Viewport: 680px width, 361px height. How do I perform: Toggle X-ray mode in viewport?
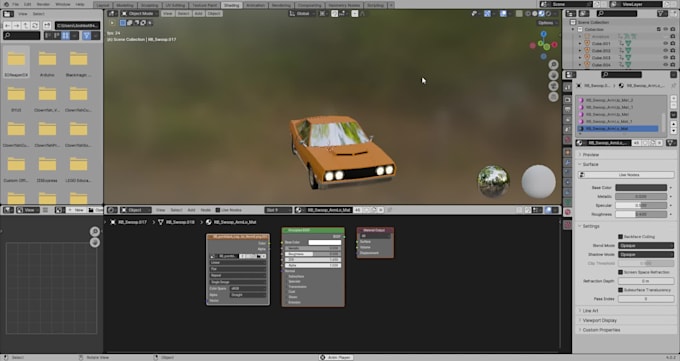point(519,13)
